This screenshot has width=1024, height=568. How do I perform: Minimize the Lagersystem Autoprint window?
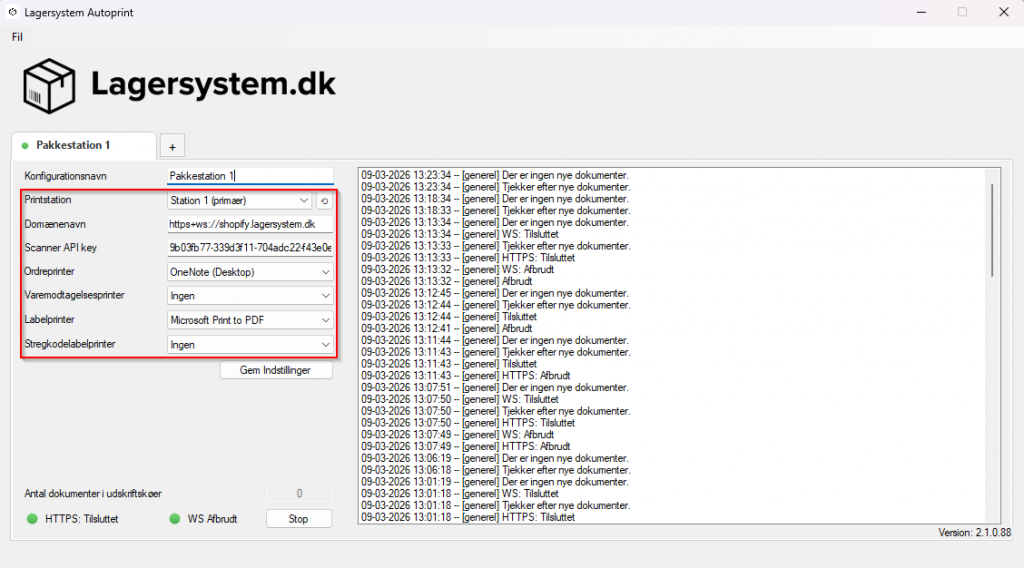tap(915, 12)
